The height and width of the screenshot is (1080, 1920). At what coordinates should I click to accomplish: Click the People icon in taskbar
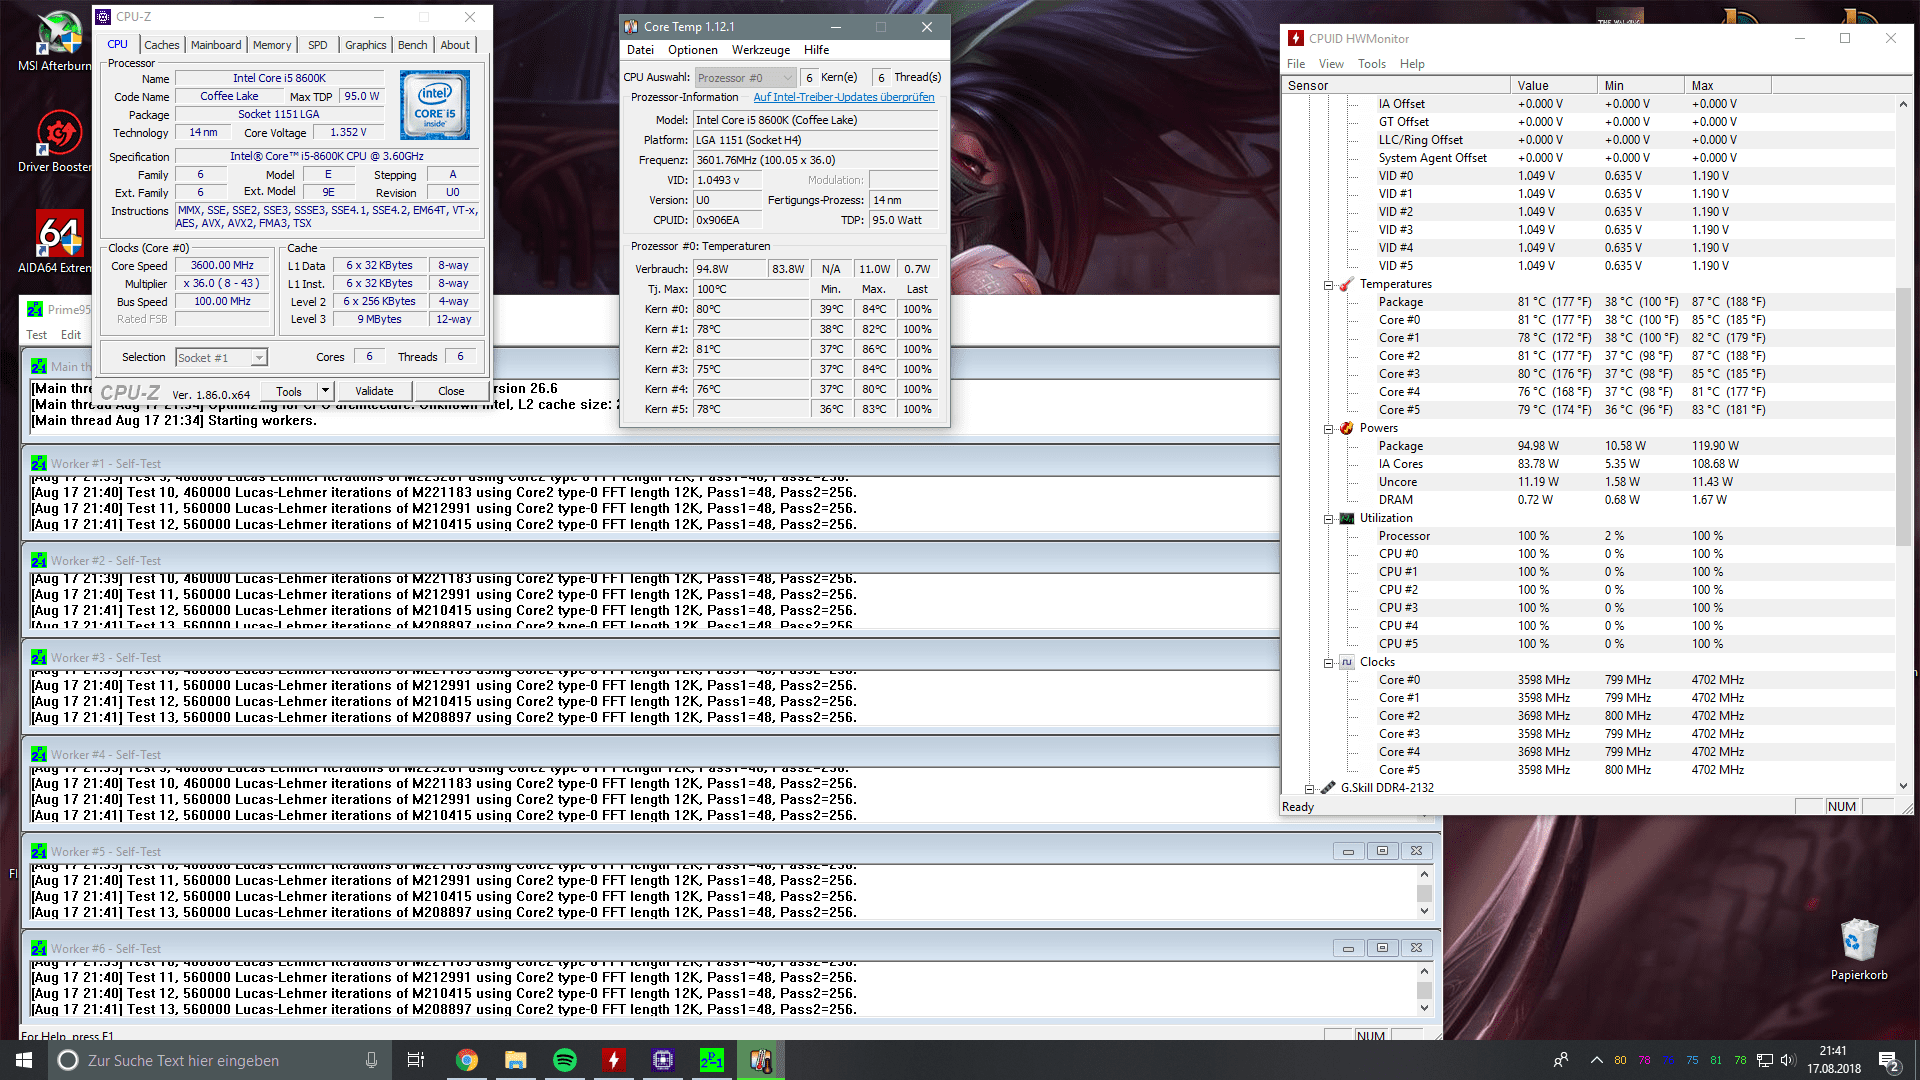[x=1561, y=1060]
